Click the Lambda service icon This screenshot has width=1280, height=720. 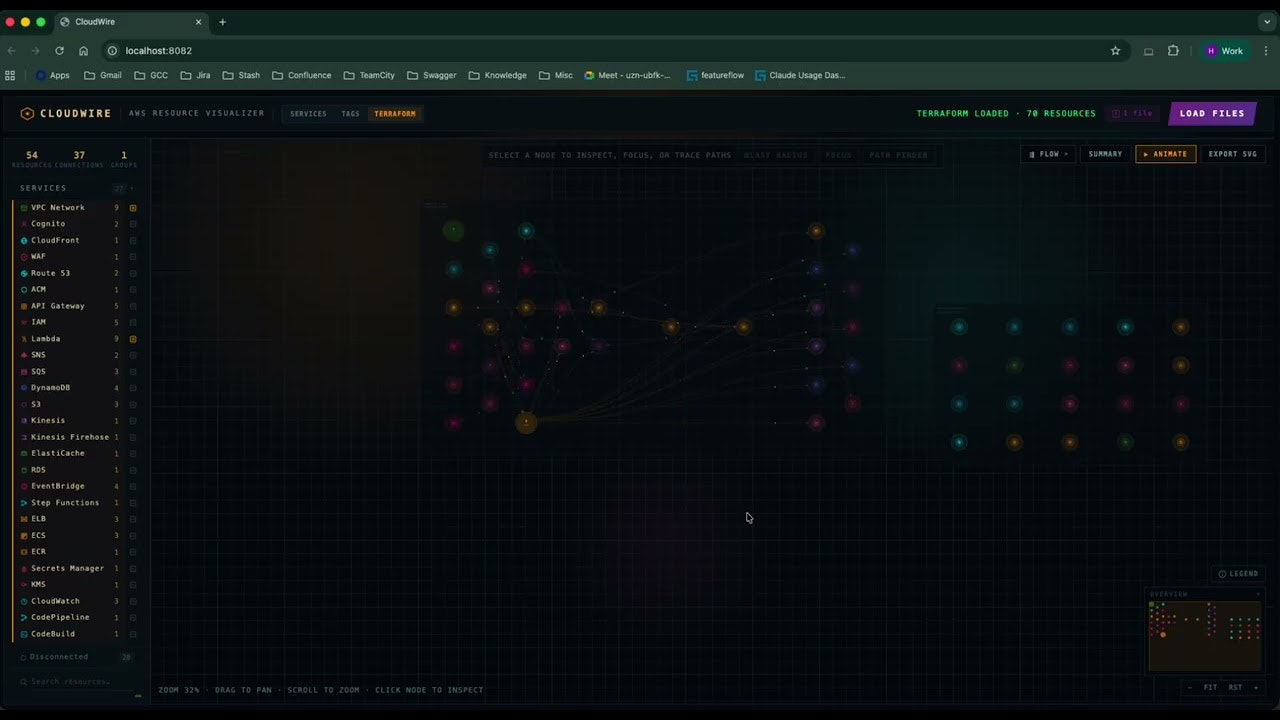(x=24, y=339)
